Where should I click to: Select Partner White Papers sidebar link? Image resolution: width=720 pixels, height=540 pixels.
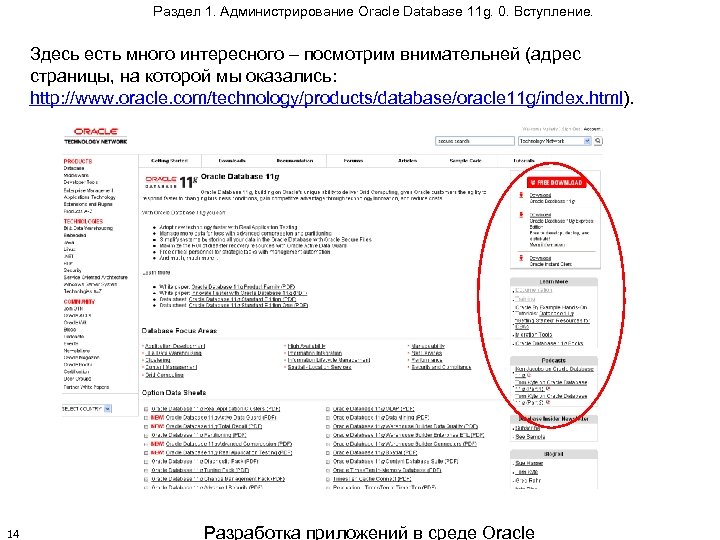pyautogui.click(x=86, y=387)
